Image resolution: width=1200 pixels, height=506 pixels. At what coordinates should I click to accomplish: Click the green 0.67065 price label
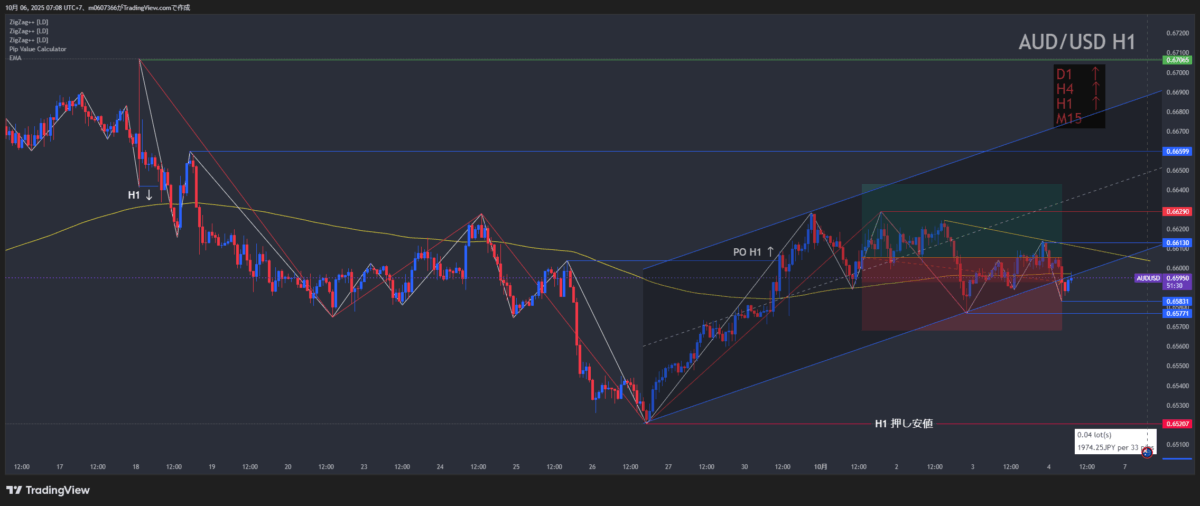(1176, 61)
